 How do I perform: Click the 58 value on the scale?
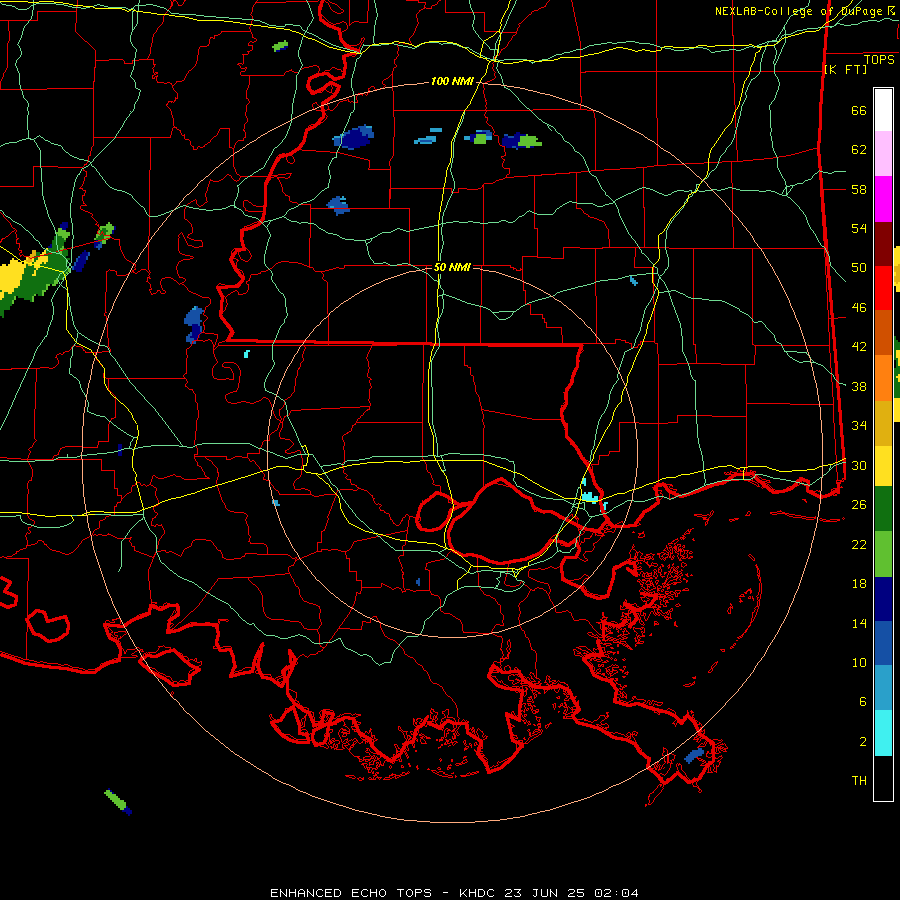[859, 189]
